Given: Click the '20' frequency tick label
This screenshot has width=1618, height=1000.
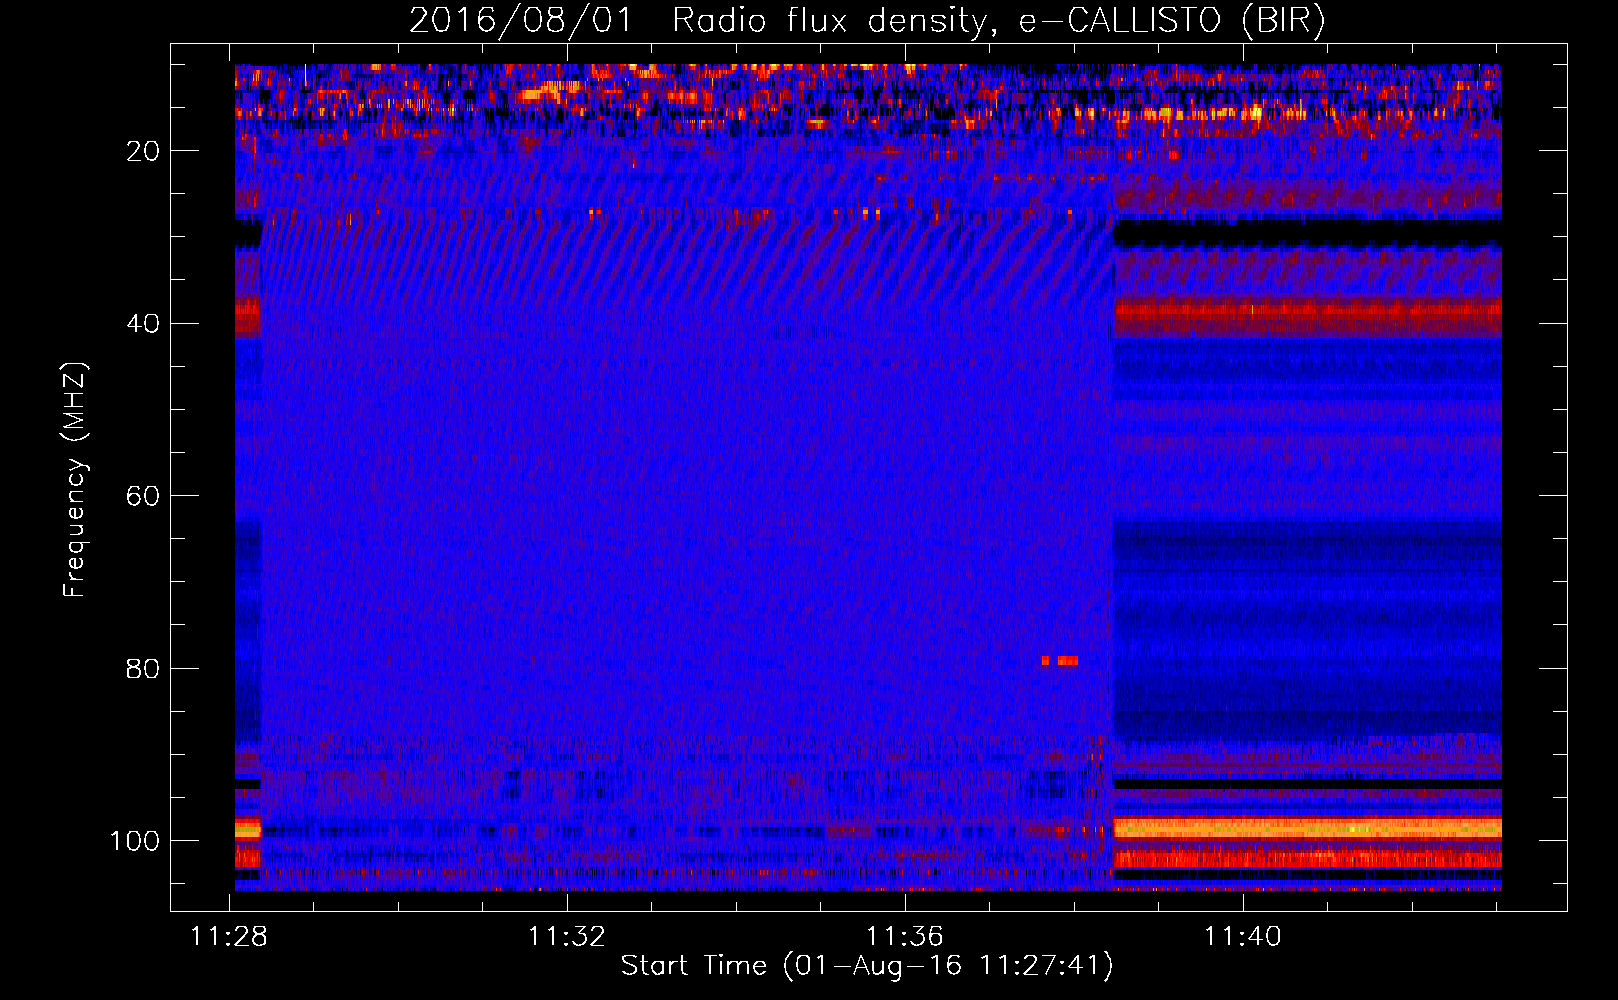Looking at the screenshot, I should [143, 151].
